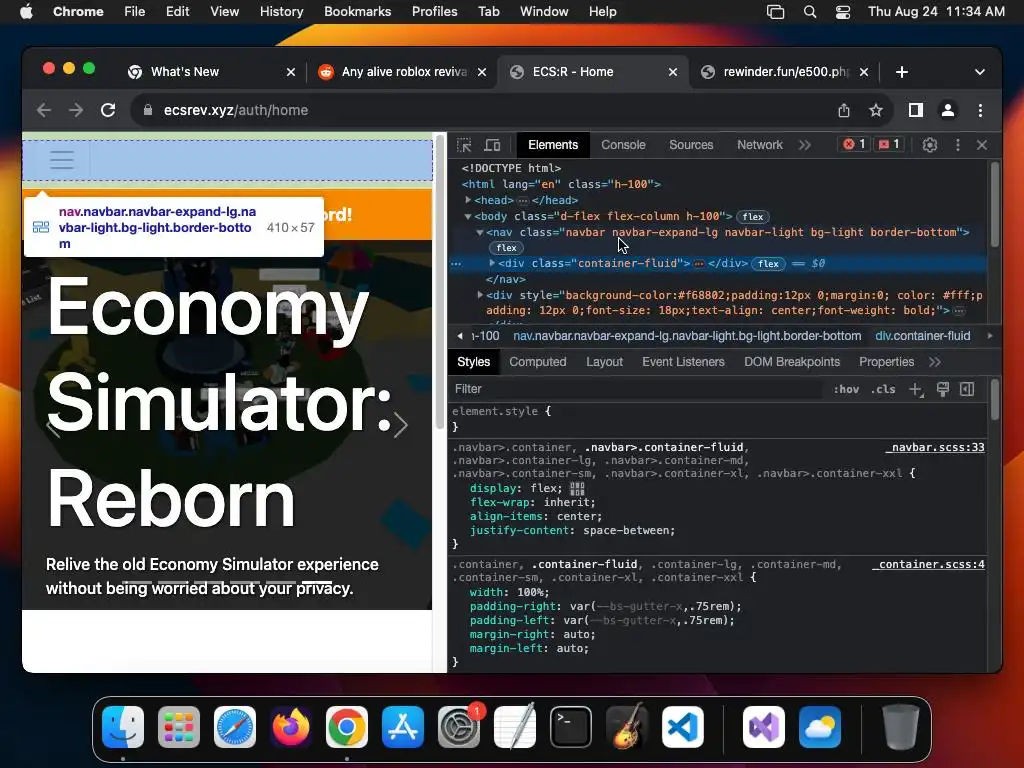Click the address bar URL
1024x768 pixels.
[236, 110]
